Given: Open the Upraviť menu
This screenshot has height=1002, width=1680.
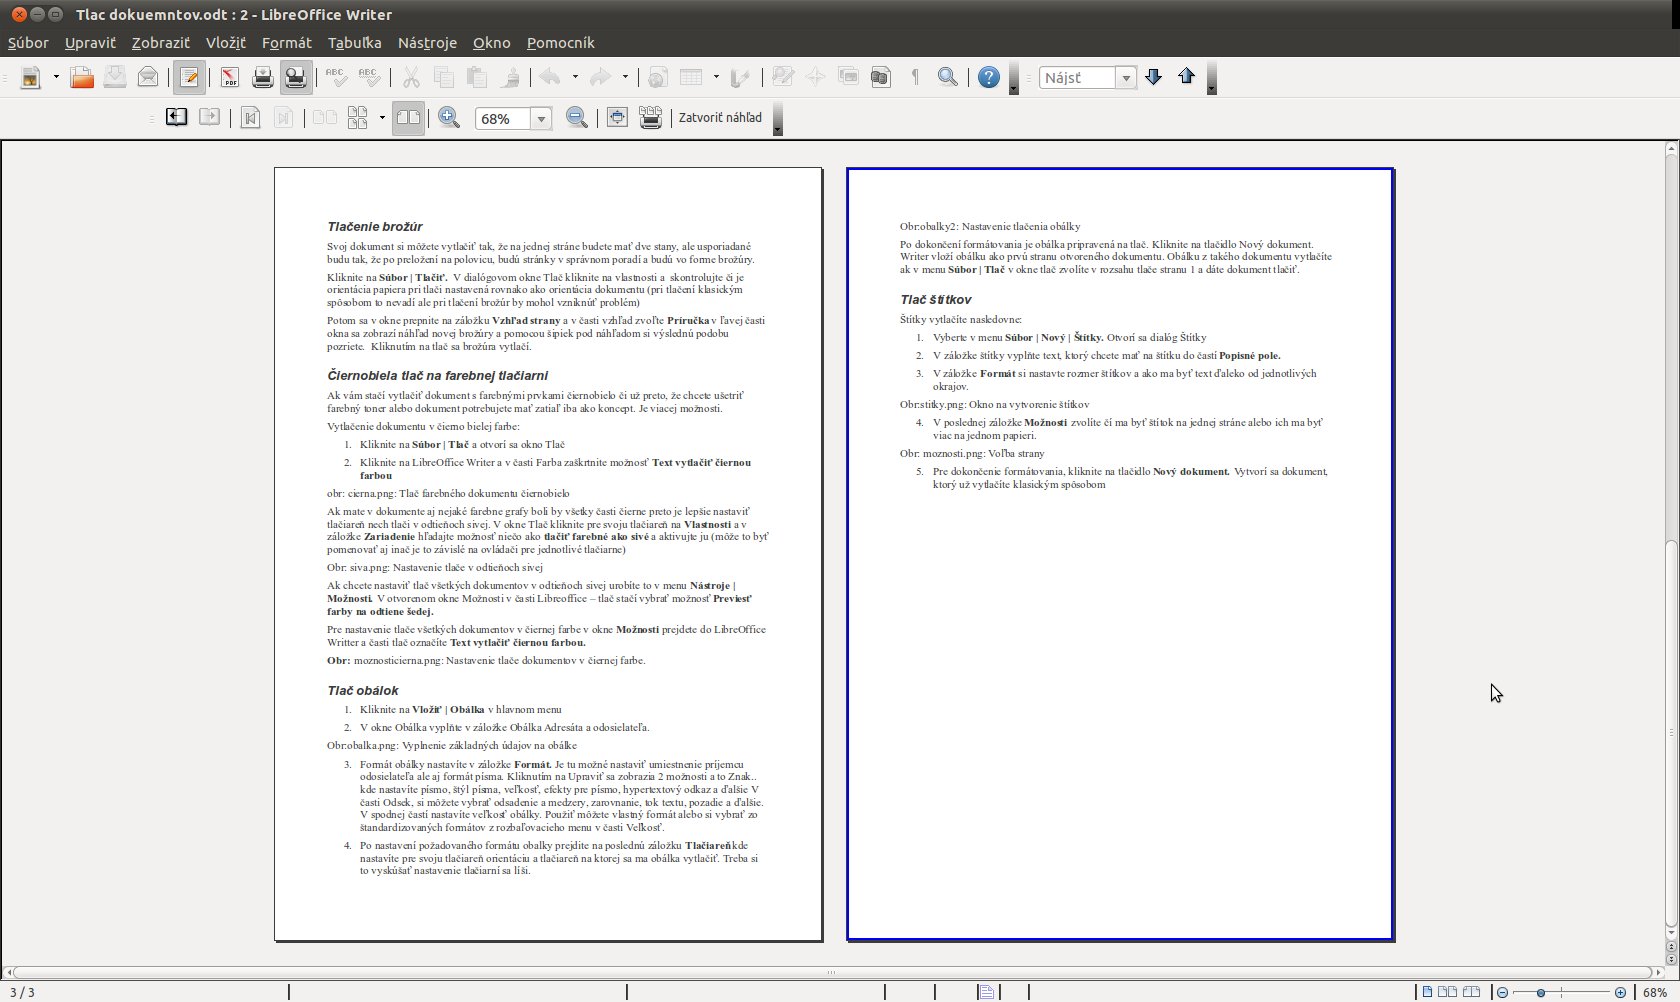Looking at the screenshot, I should point(90,43).
